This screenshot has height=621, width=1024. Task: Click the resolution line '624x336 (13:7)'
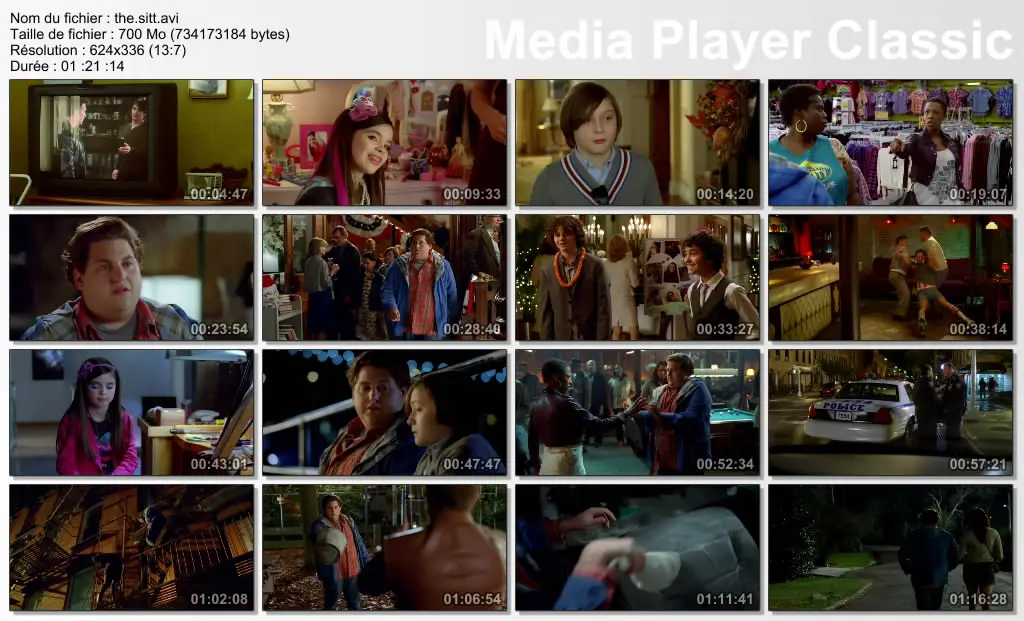coord(138,50)
